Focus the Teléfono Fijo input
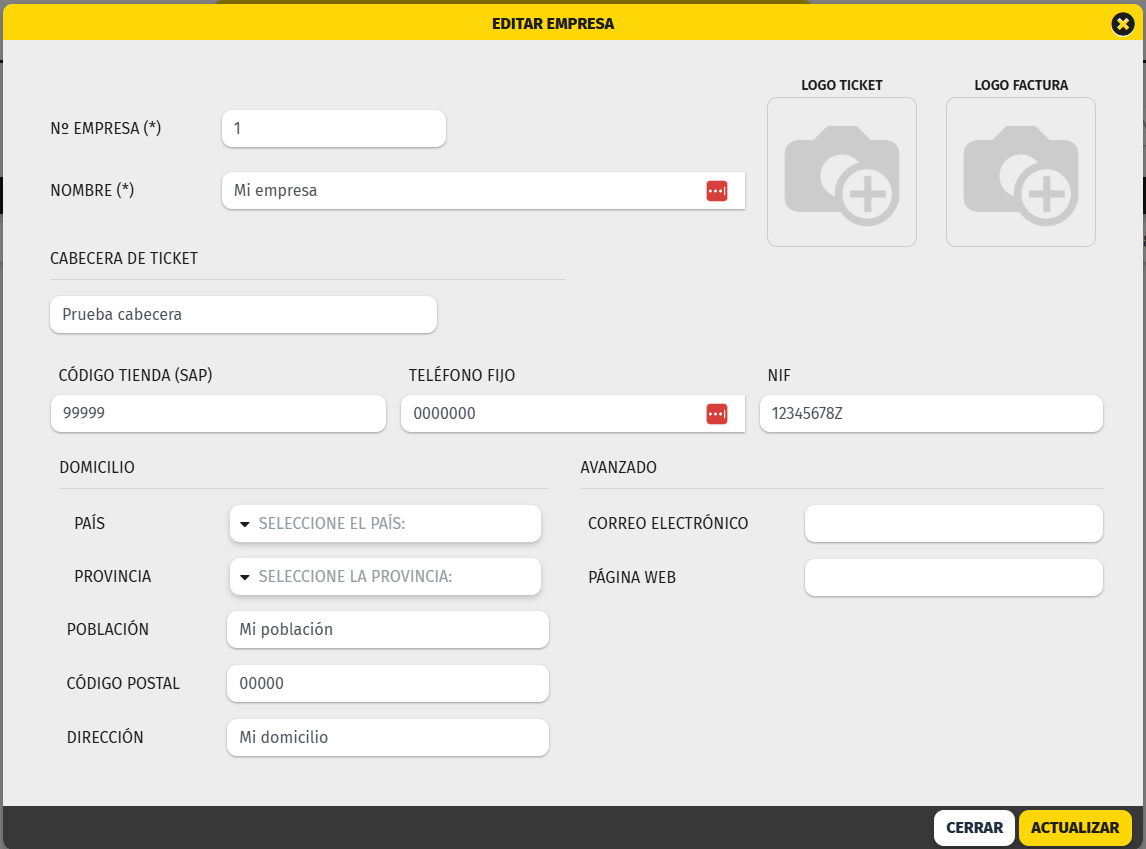Image resolution: width=1146 pixels, height=849 pixels. coord(550,414)
